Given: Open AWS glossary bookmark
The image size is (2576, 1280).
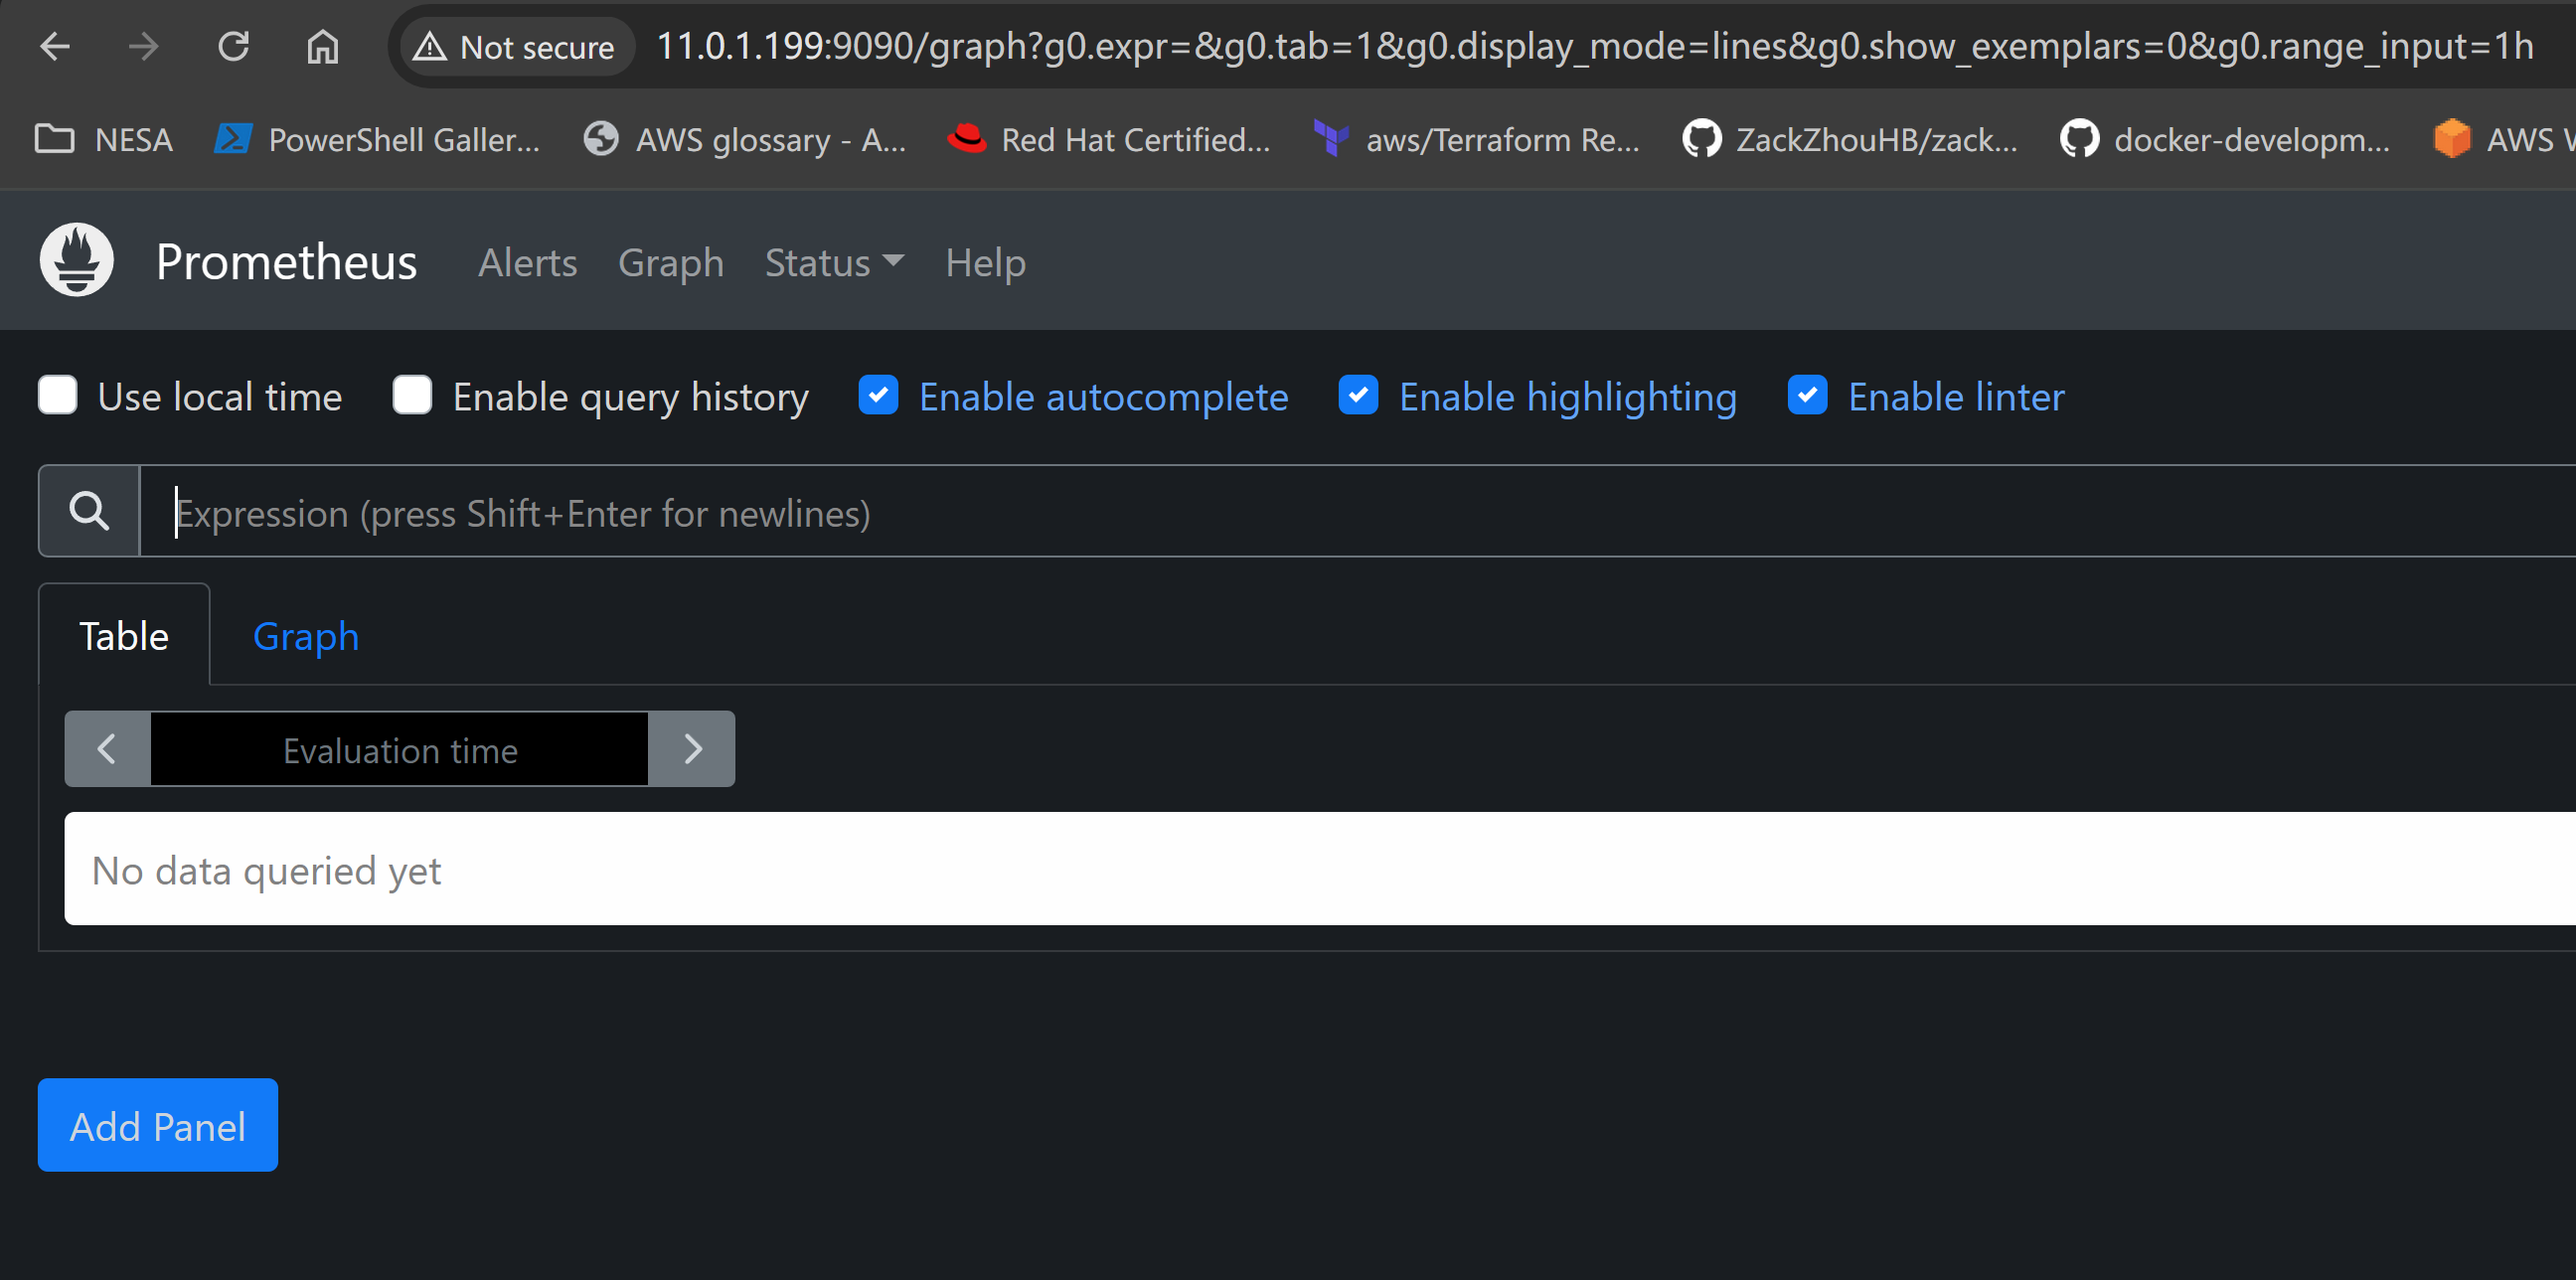Looking at the screenshot, I should (745, 139).
